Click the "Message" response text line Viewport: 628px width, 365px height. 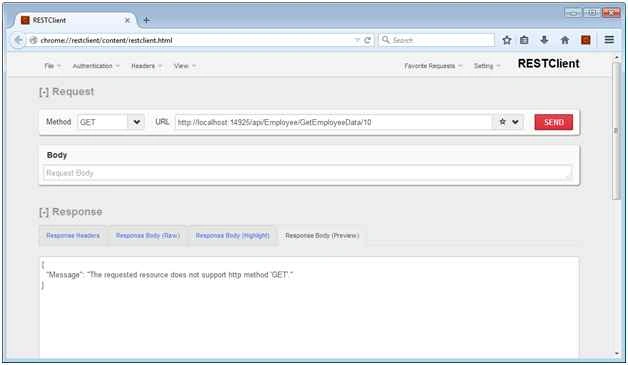tap(170, 275)
